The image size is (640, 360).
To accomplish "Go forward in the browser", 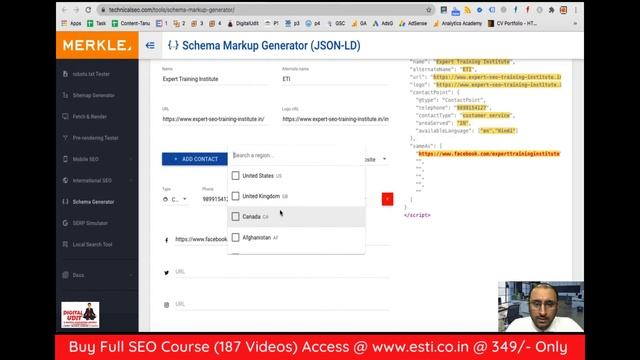I will pos(76,9).
